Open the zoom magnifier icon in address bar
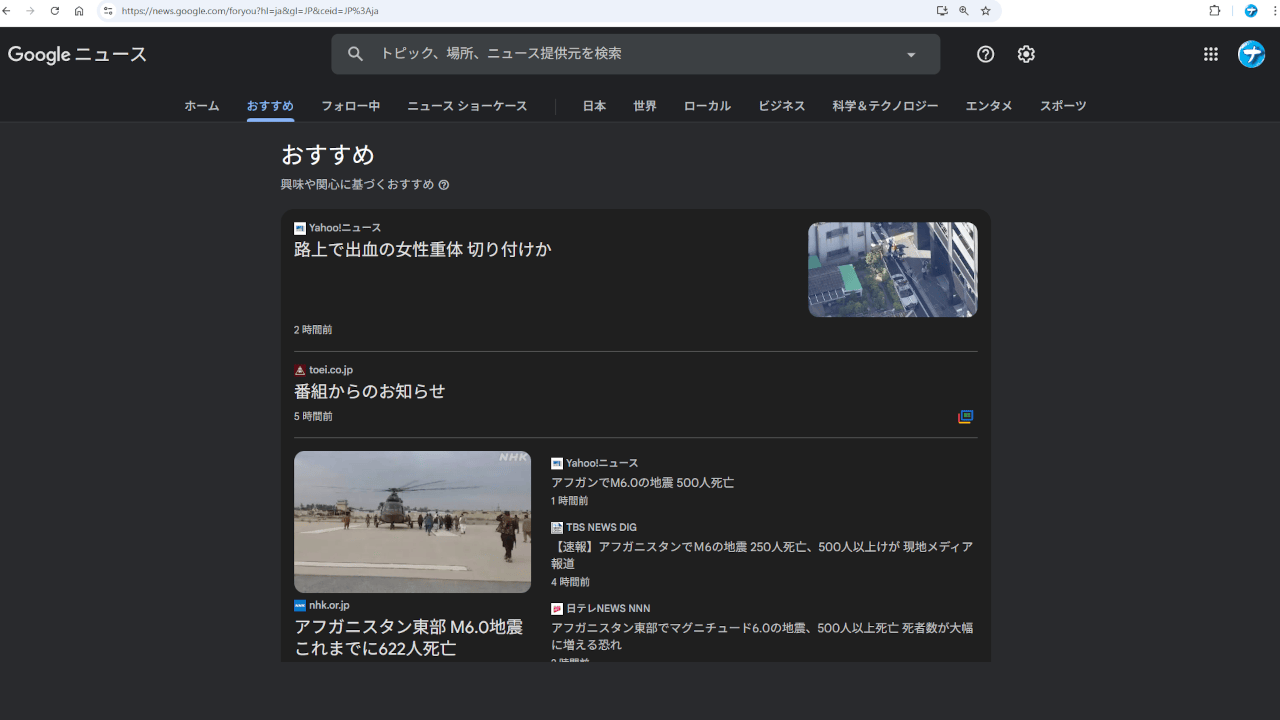Viewport: 1280px width, 720px height. click(964, 11)
